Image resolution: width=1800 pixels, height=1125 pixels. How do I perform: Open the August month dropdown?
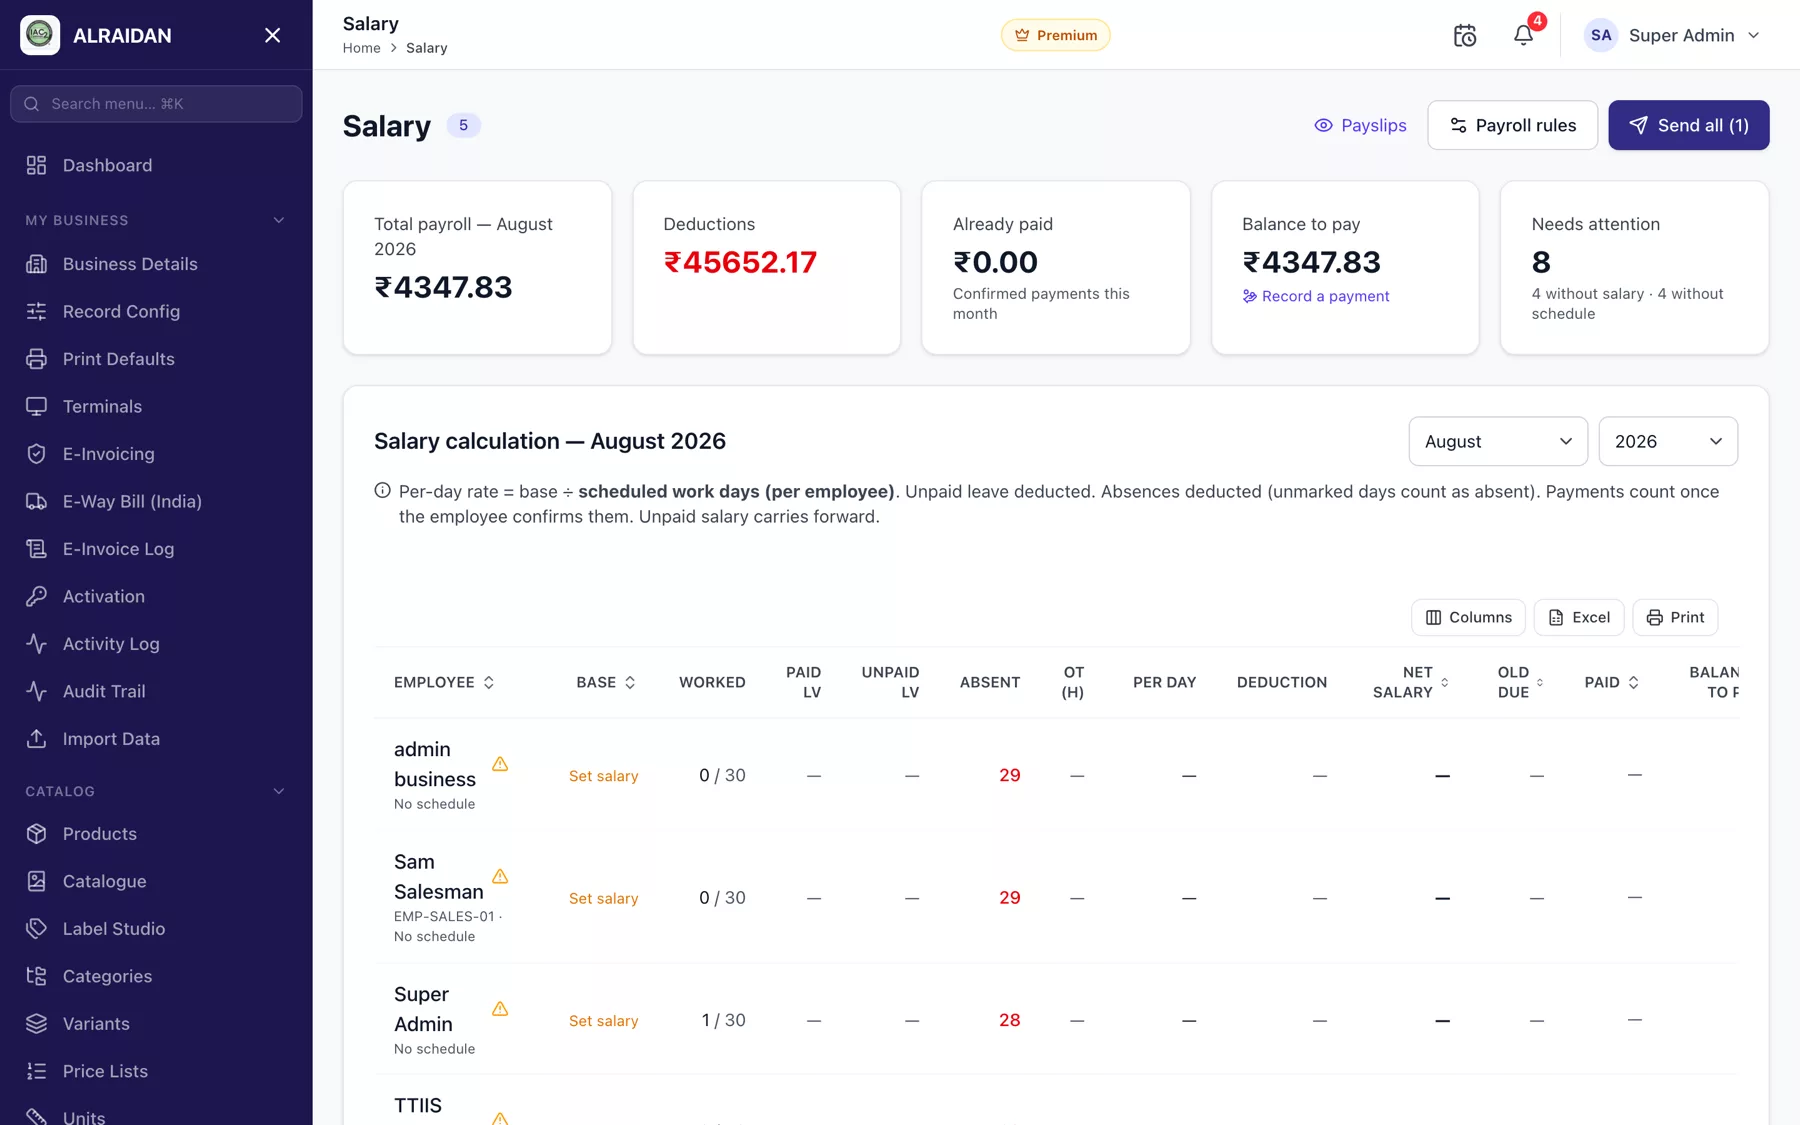1498,441
